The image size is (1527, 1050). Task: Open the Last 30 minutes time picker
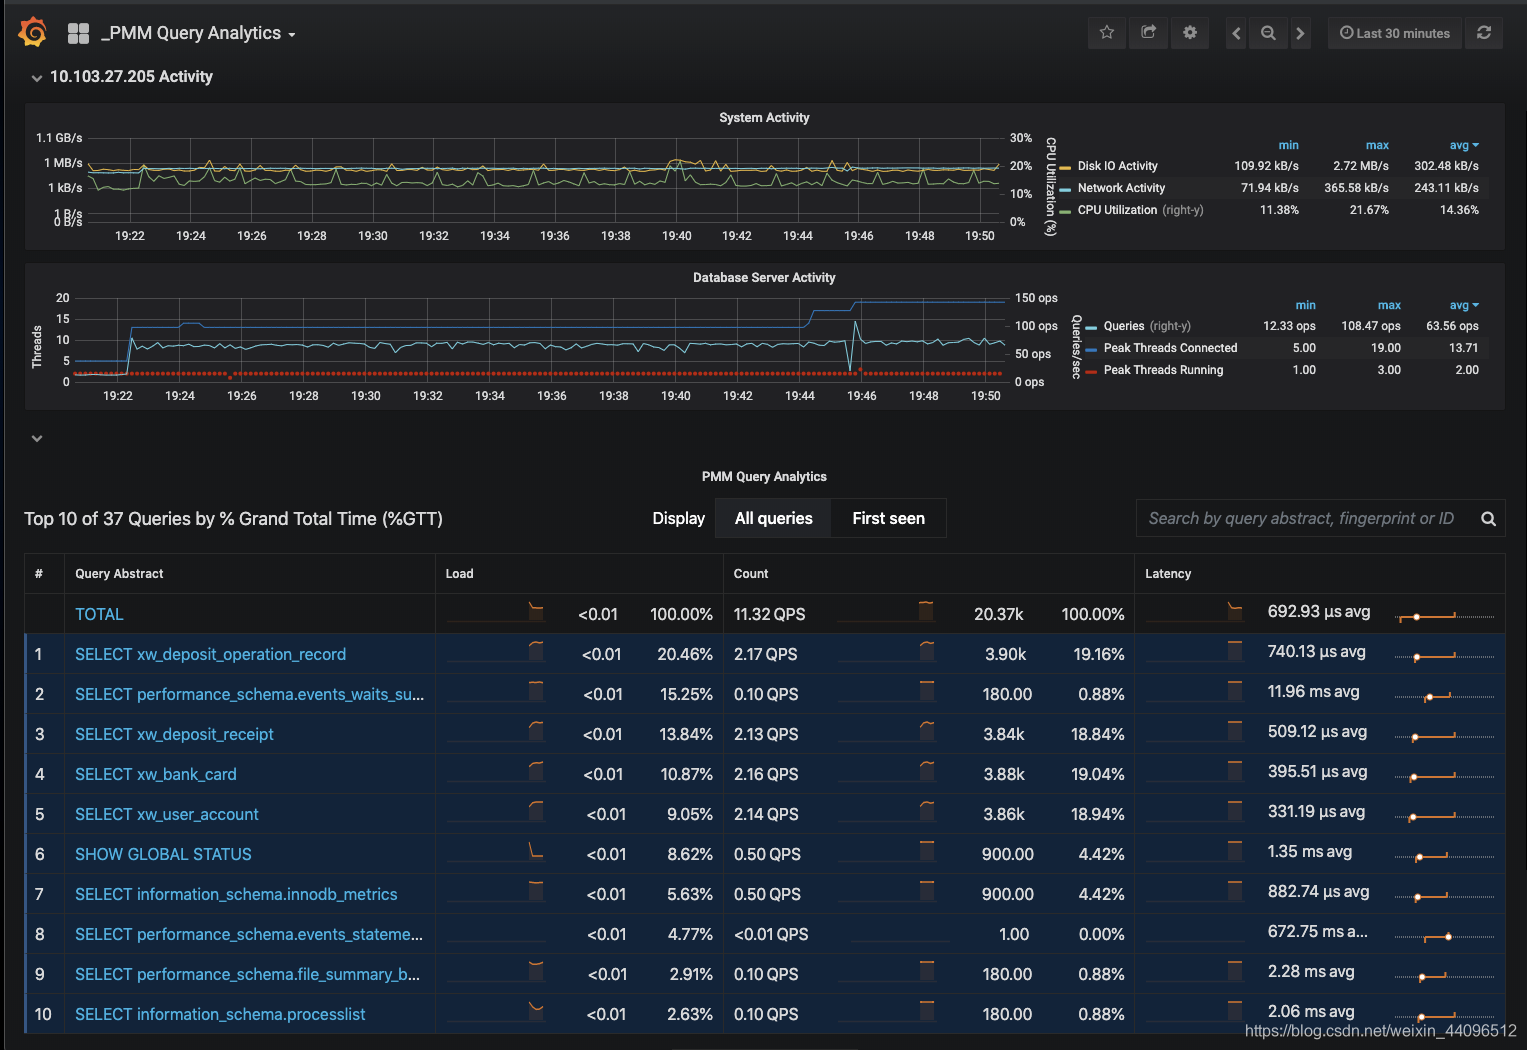pyautogui.click(x=1395, y=33)
